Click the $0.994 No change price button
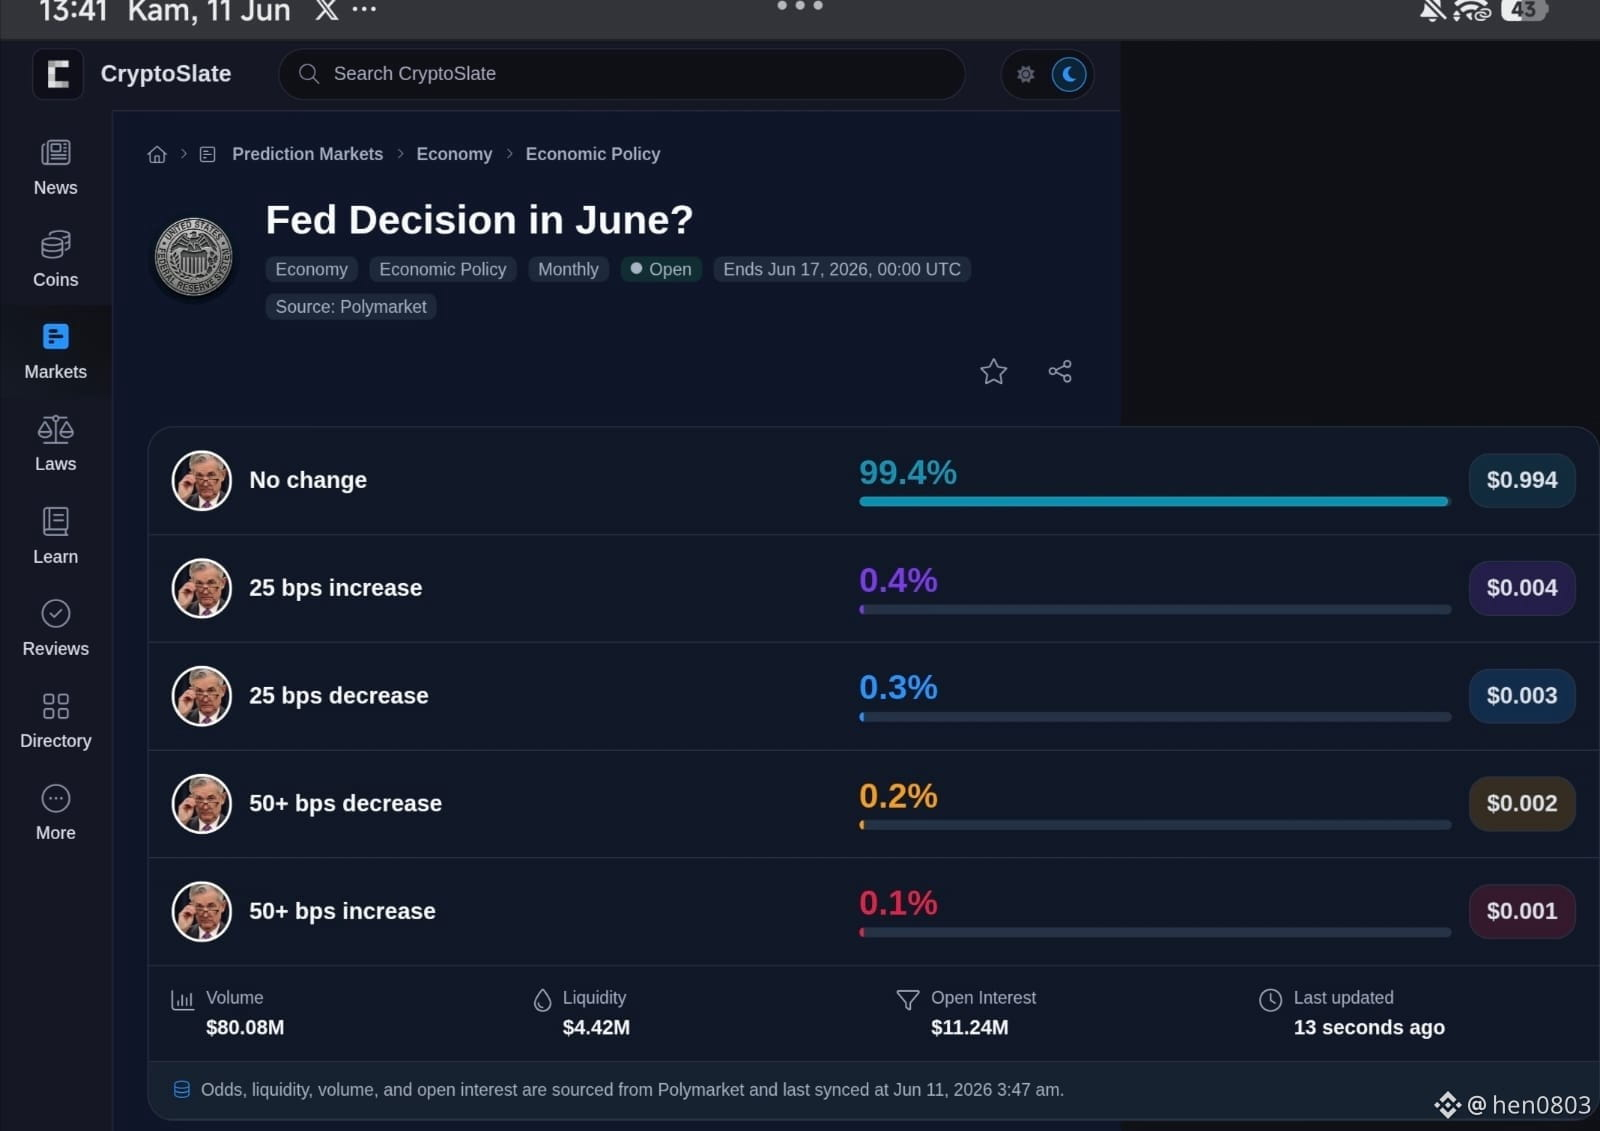 (1522, 480)
